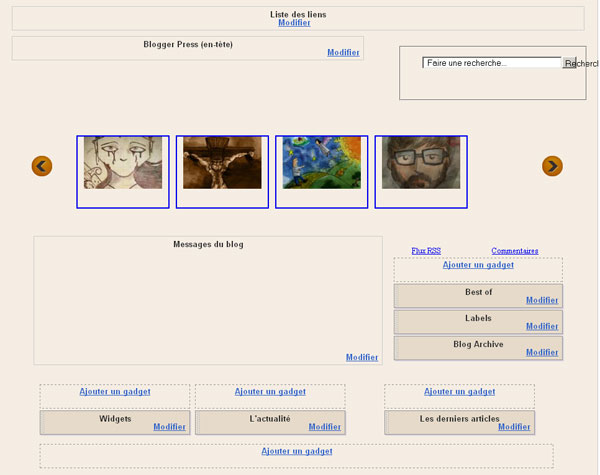Image resolution: width=600 pixels, height=475 pixels.
Task: Click Modifier for Labels gadget
Action: pyautogui.click(x=542, y=326)
